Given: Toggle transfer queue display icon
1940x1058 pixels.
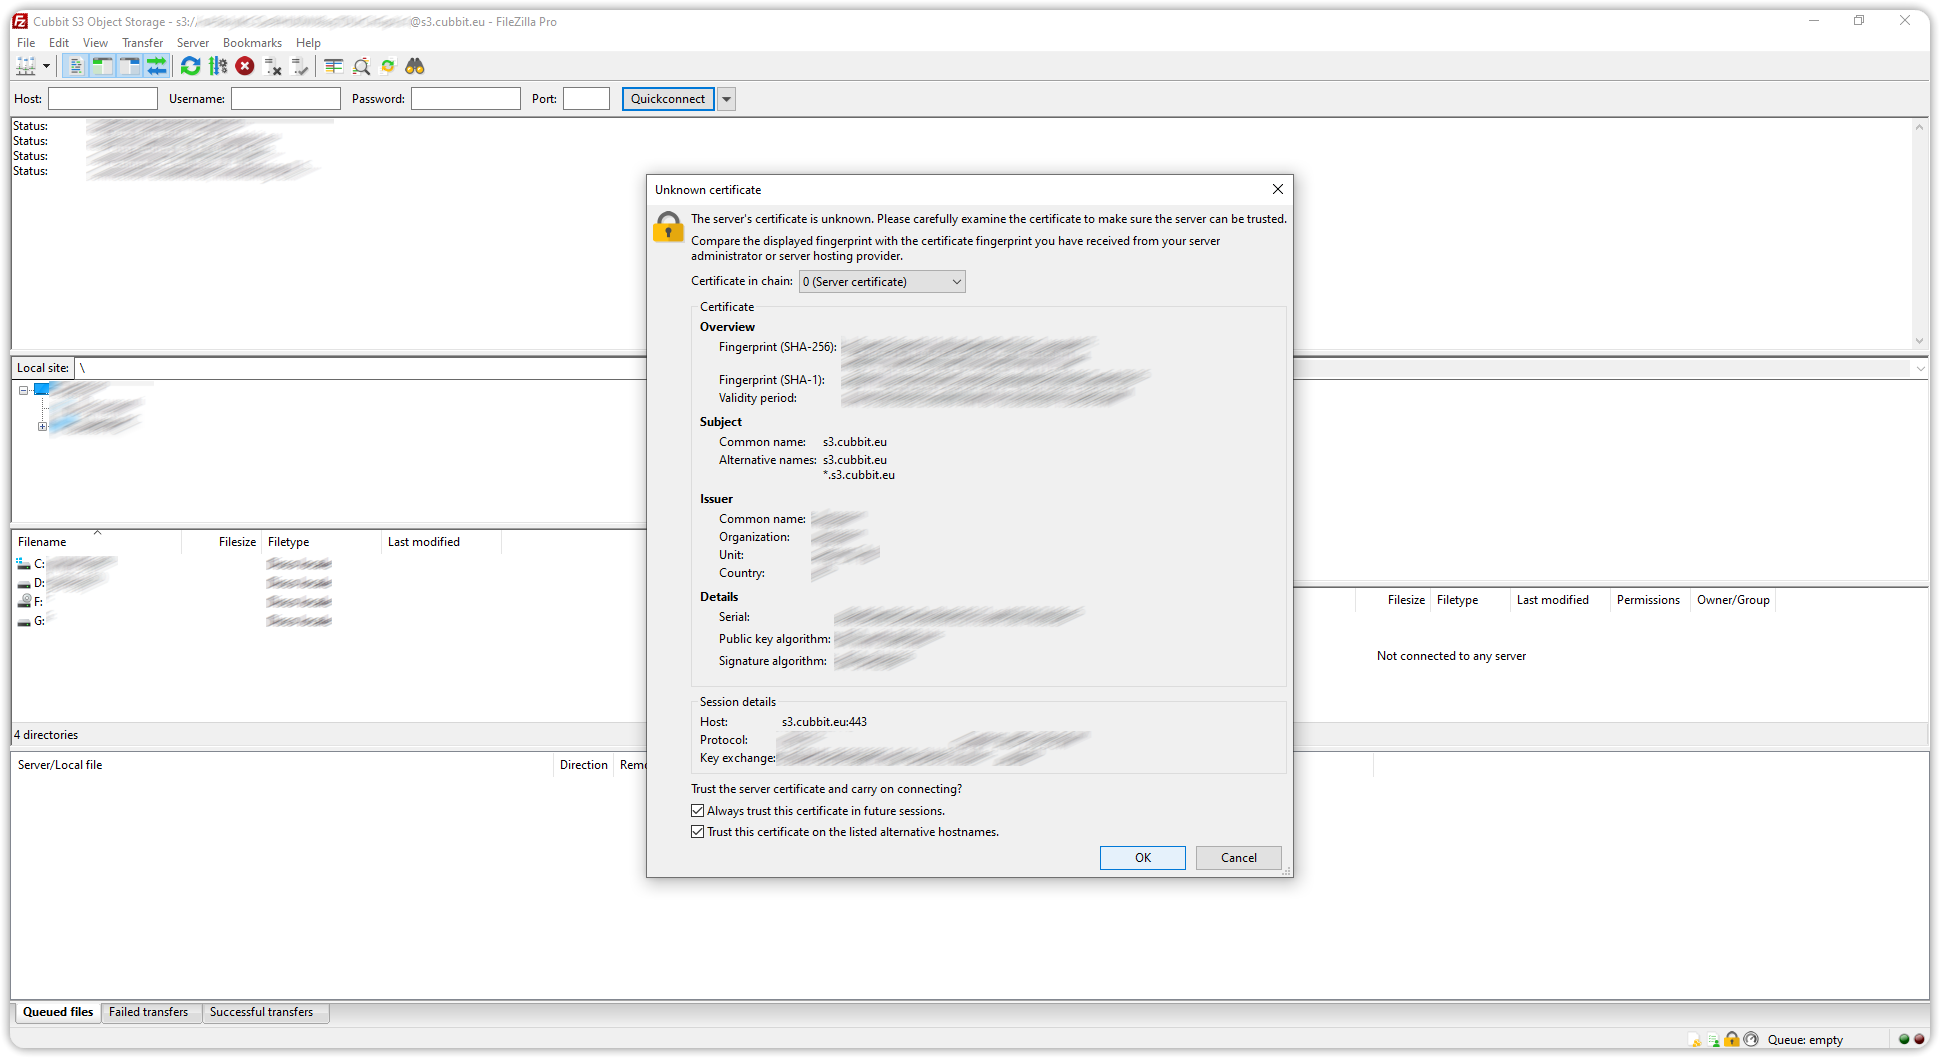Looking at the screenshot, I should click(x=157, y=66).
